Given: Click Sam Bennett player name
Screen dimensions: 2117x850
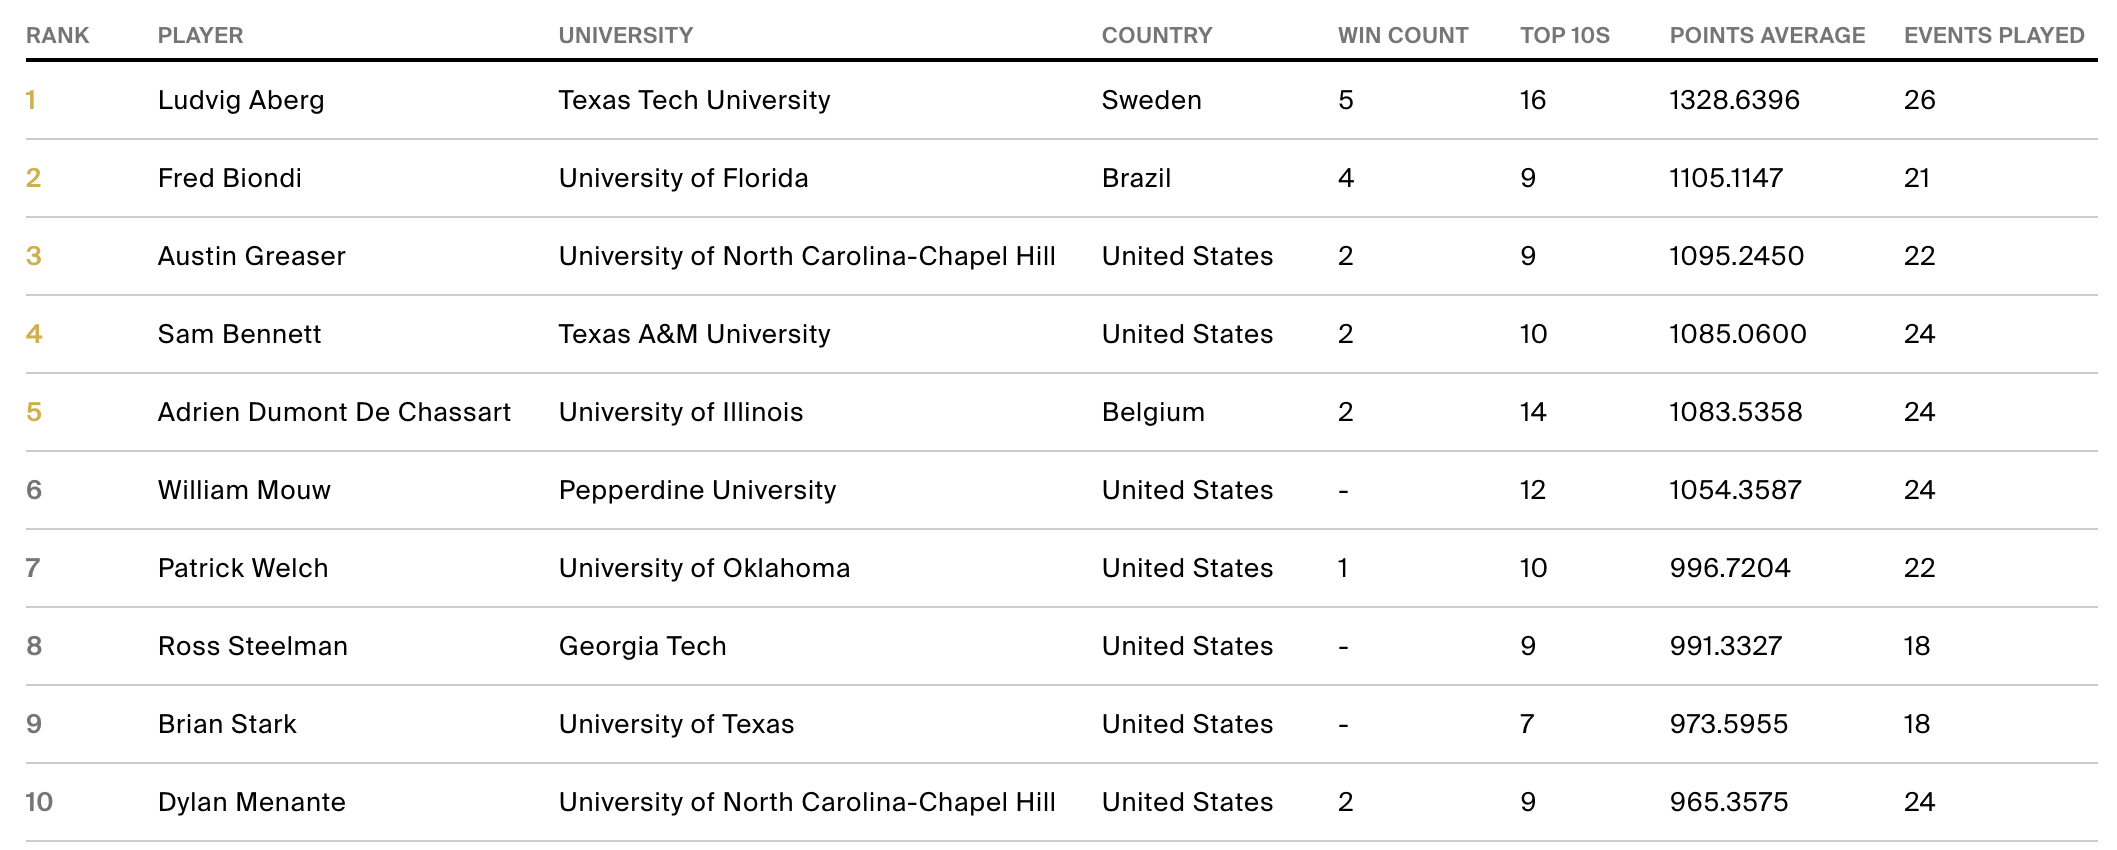Looking at the screenshot, I should pyautogui.click(x=239, y=334).
